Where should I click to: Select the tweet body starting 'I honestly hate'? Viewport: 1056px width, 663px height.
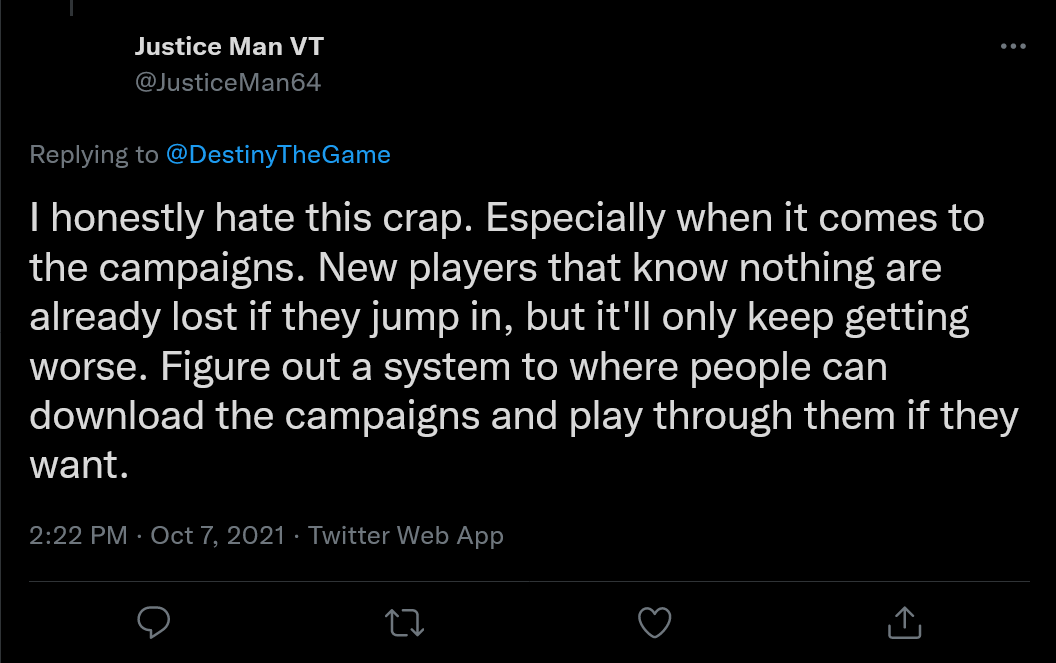(524, 341)
